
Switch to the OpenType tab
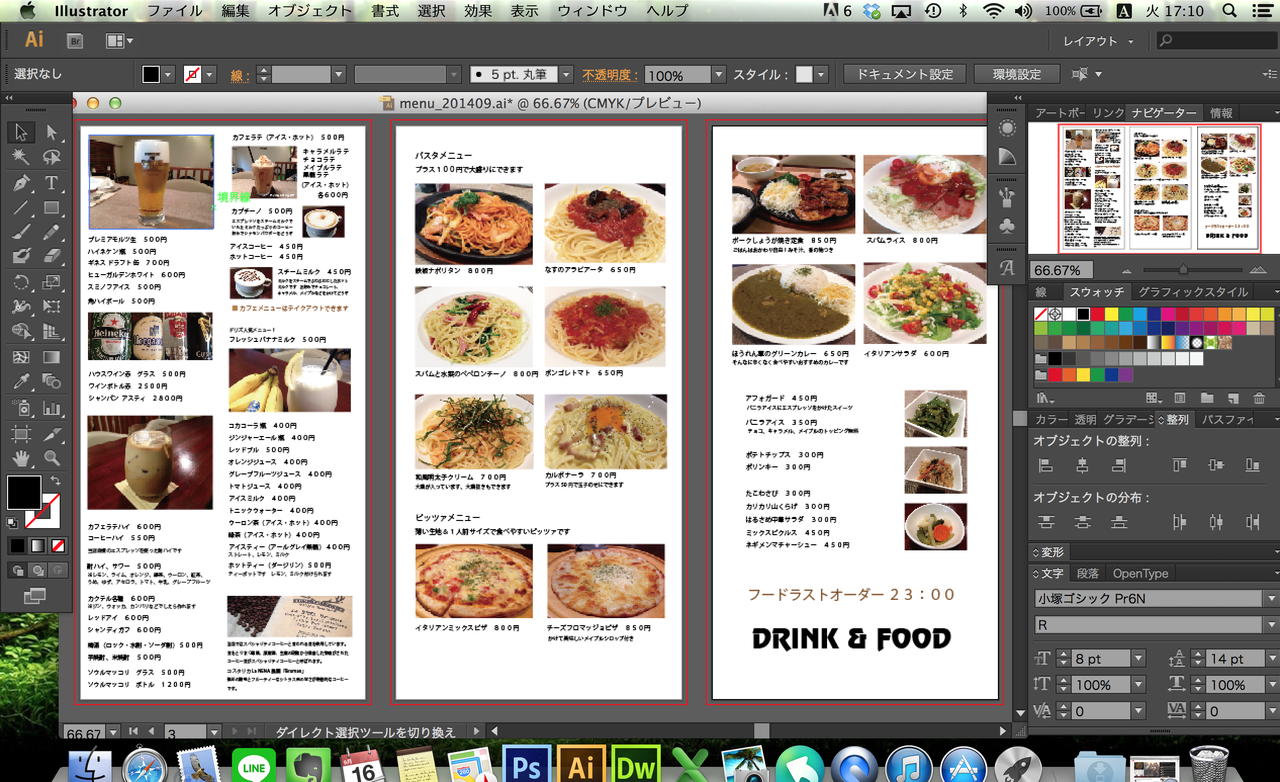pyautogui.click(x=1141, y=573)
